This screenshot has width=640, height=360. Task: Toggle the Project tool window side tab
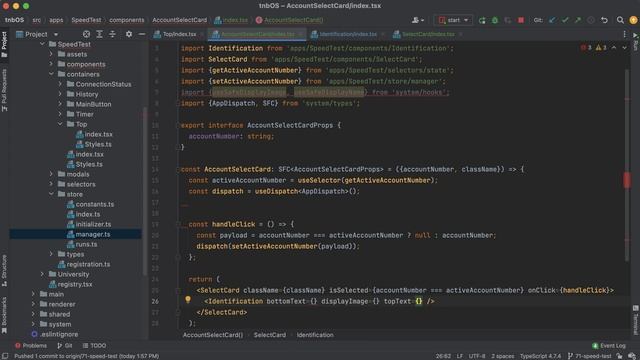tap(4, 44)
